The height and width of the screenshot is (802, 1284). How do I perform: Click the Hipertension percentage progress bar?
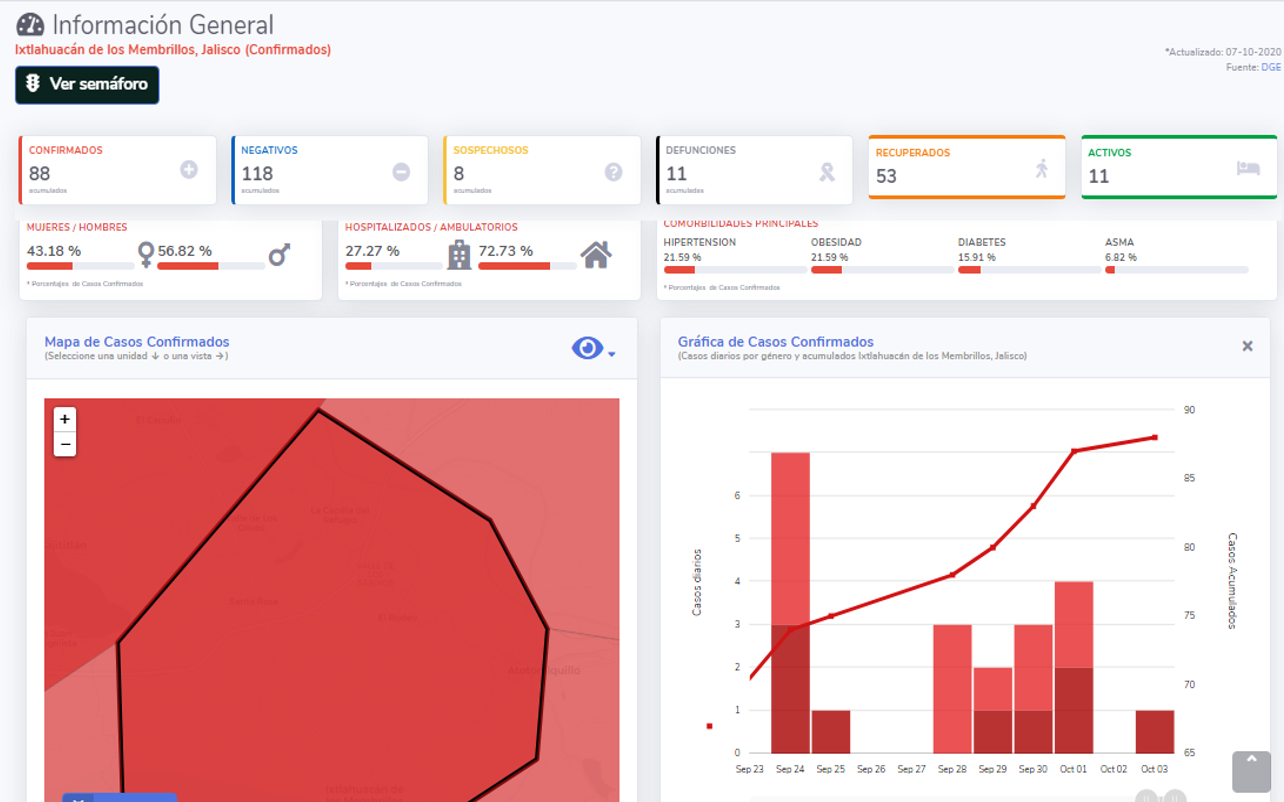tap(735, 270)
